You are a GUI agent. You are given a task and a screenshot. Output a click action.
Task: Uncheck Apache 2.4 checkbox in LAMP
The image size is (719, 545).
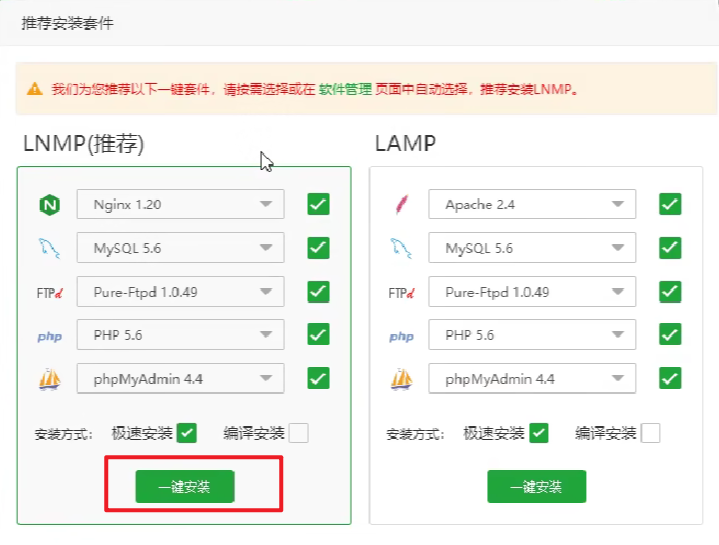pyautogui.click(x=670, y=204)
